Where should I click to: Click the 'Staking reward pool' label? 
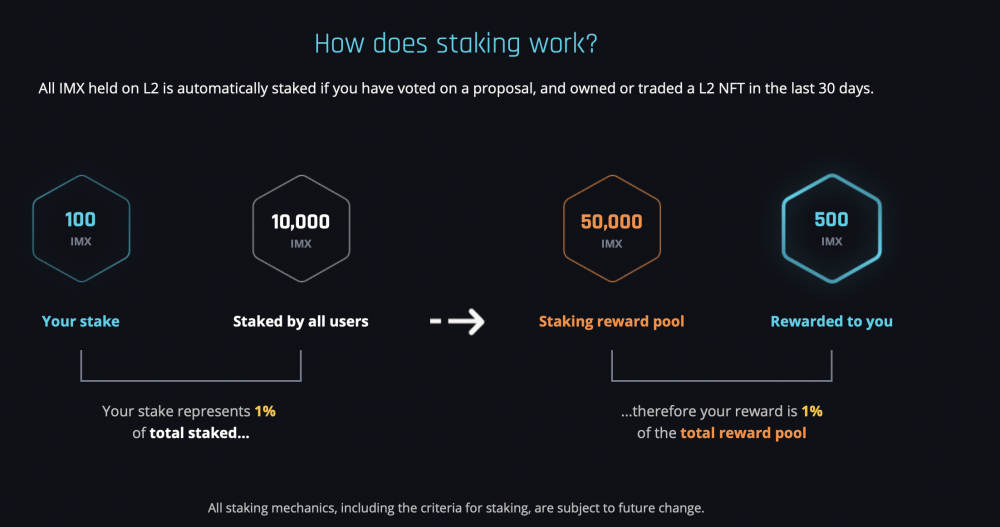click(611, 321)
